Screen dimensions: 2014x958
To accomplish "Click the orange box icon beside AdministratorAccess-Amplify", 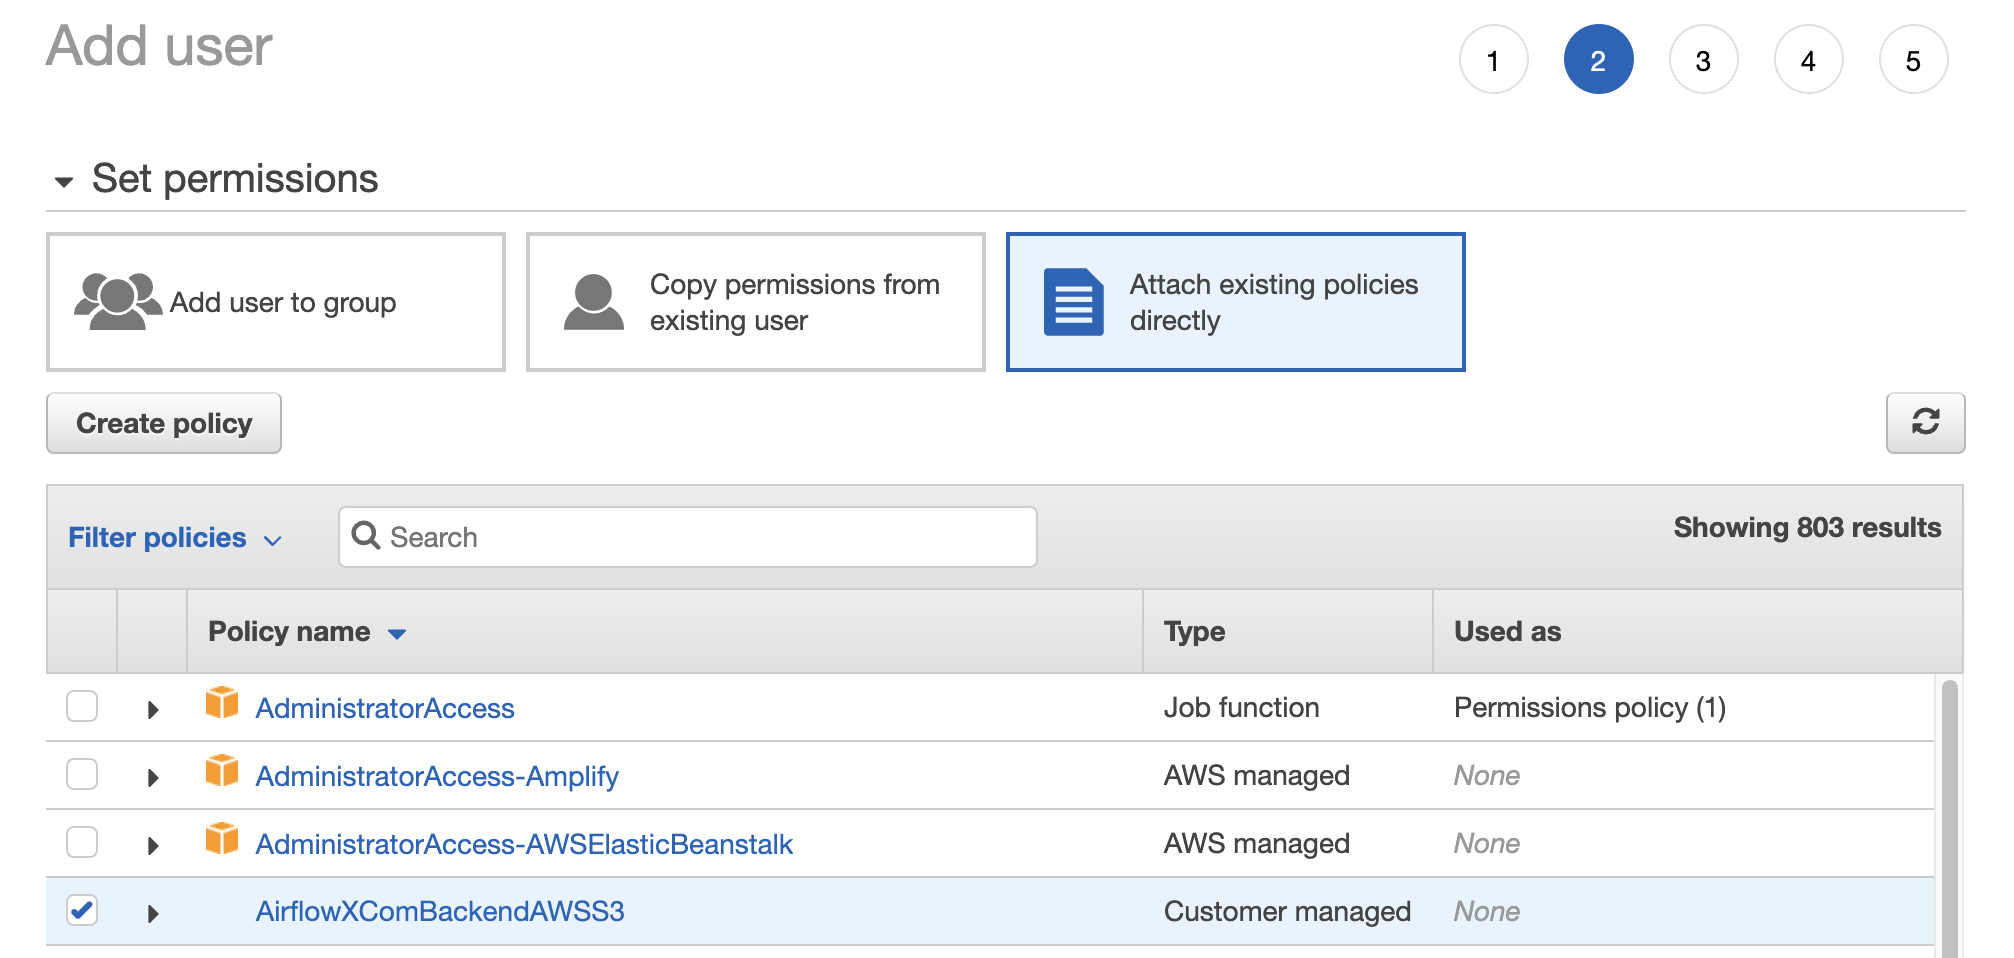I will pyautogui.click(x=222, y=772).
